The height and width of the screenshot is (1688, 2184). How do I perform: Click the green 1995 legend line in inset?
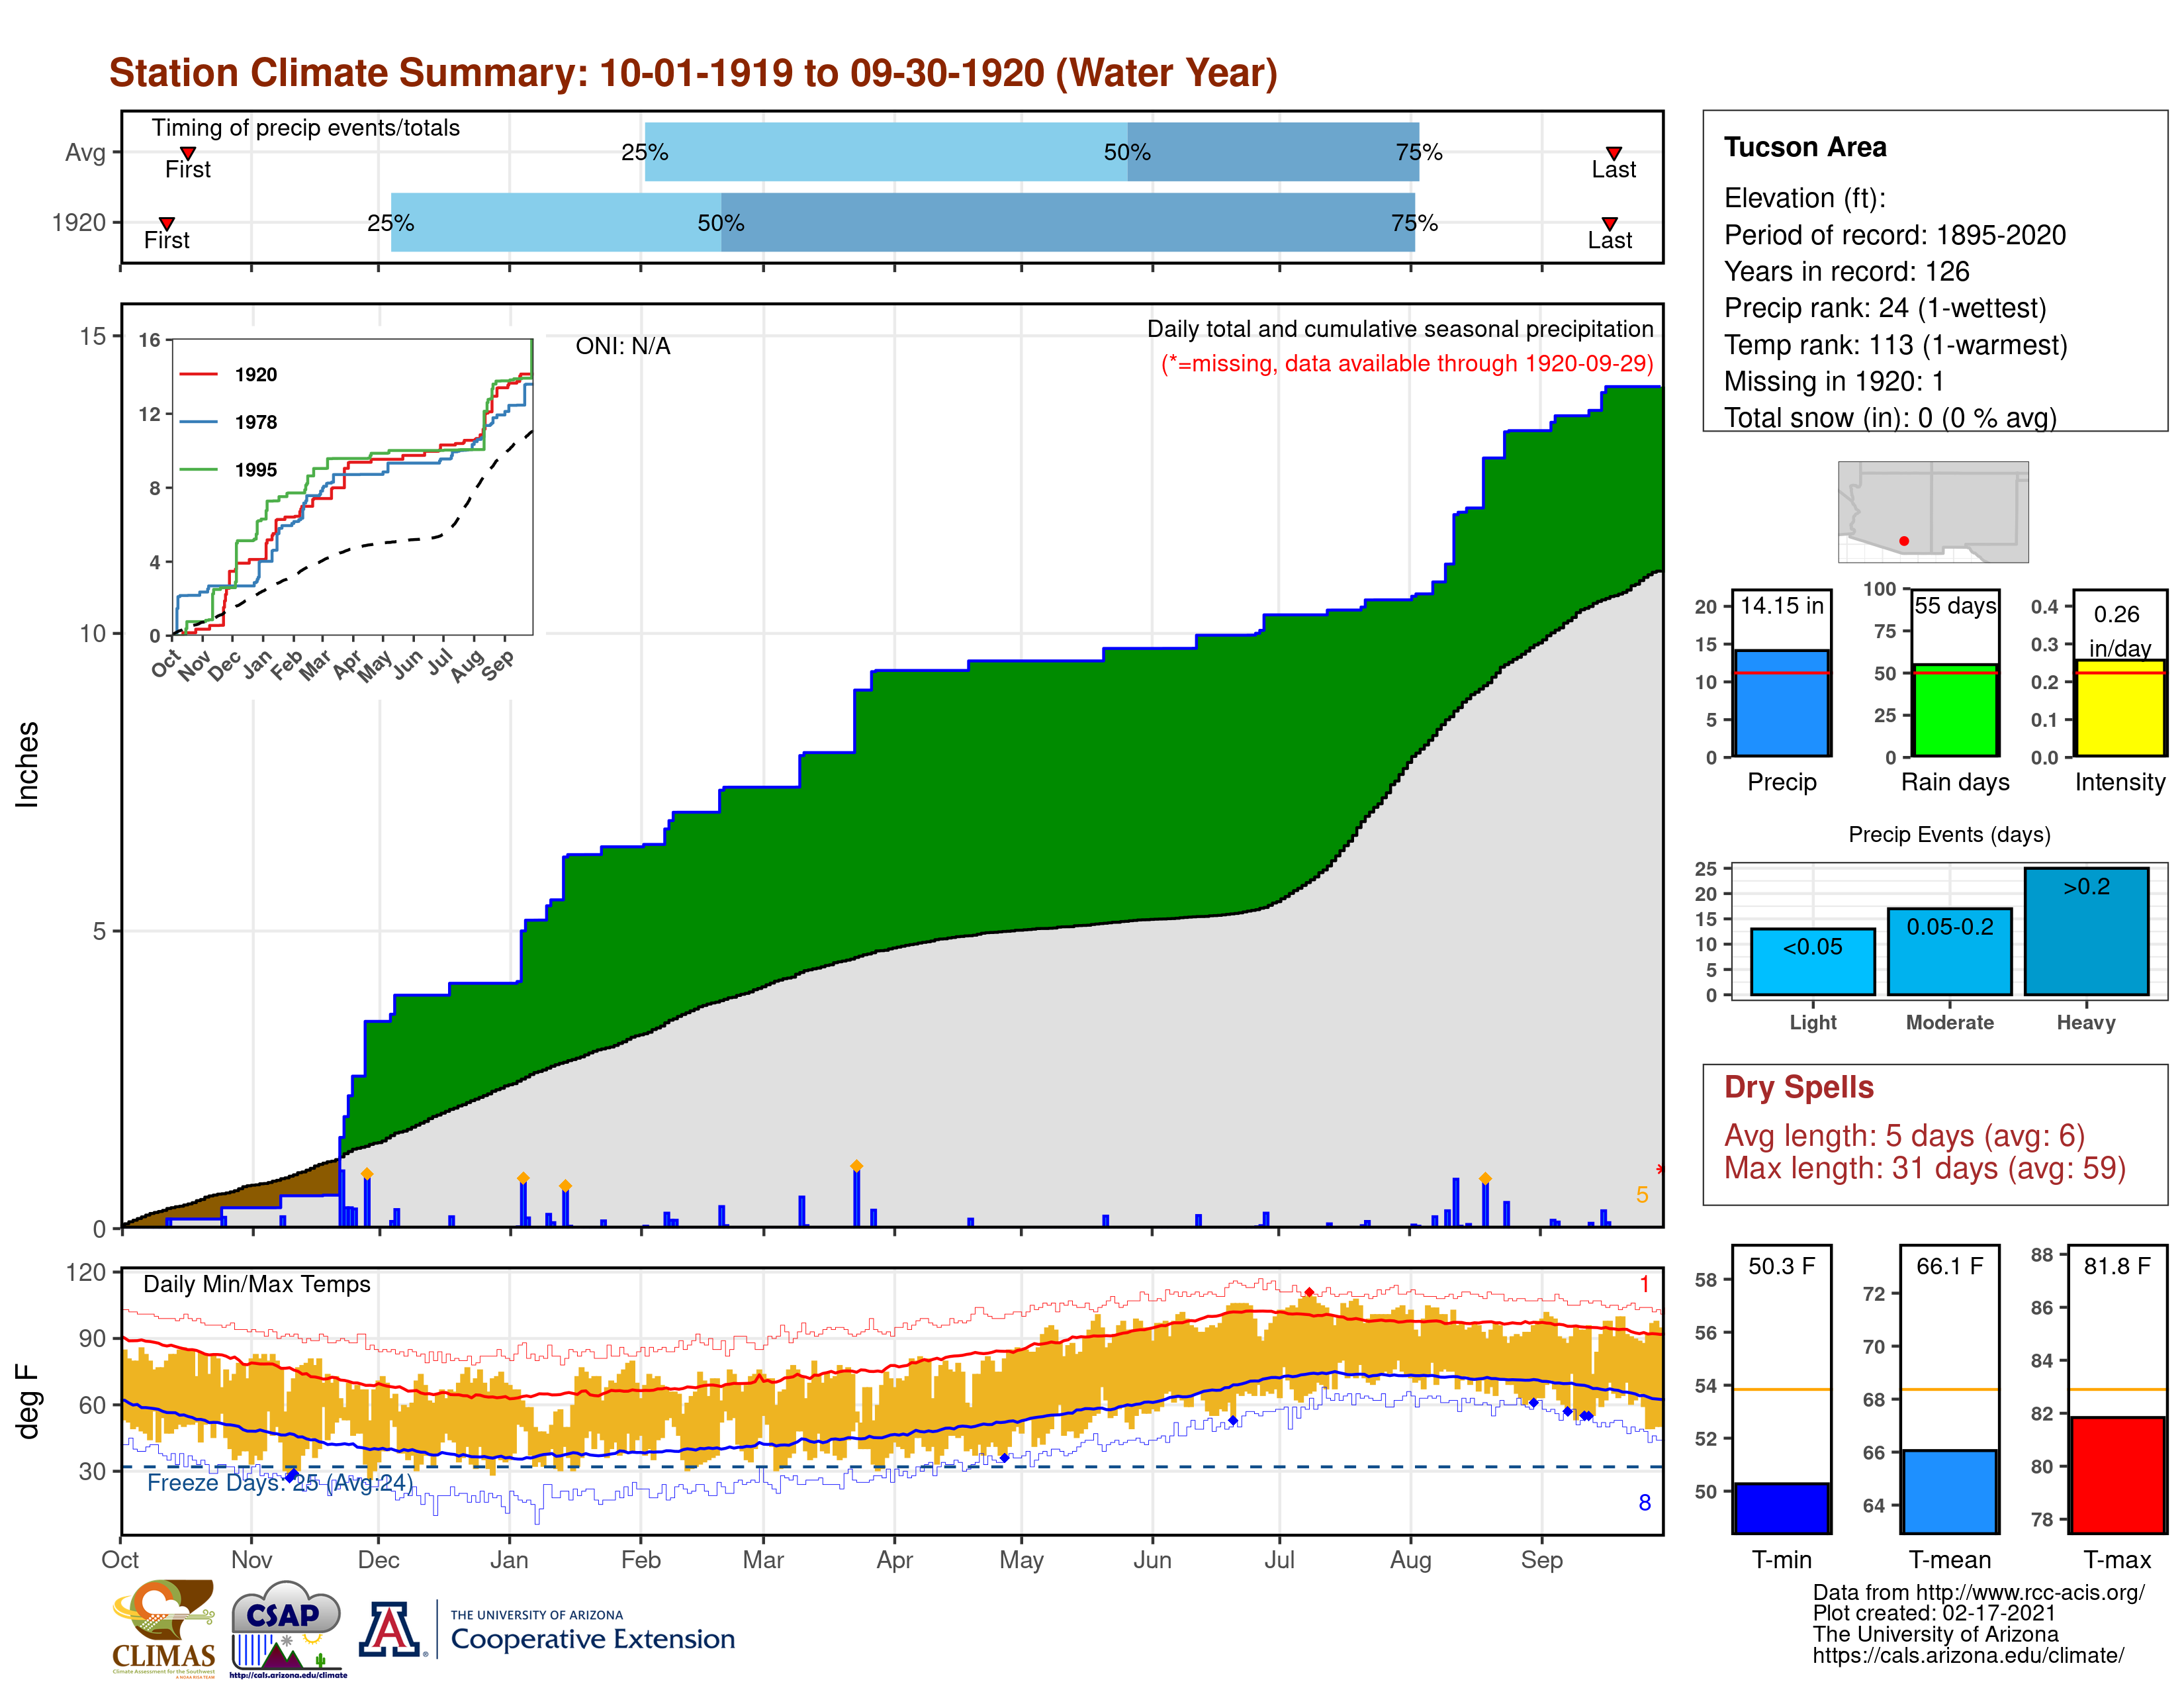(198, 469)
